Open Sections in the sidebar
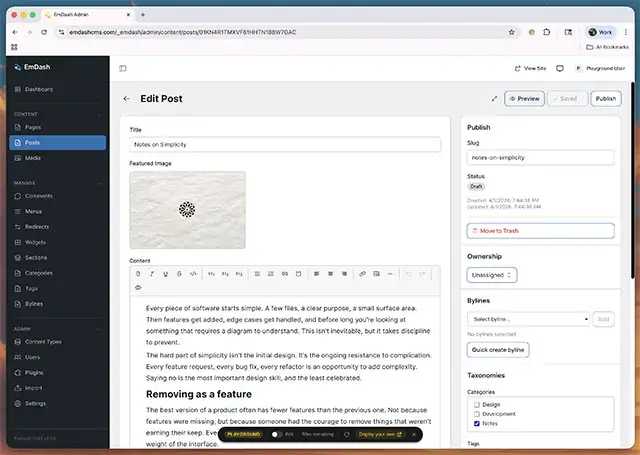Viewport: 640px width, 455px height. click(58, 258)
